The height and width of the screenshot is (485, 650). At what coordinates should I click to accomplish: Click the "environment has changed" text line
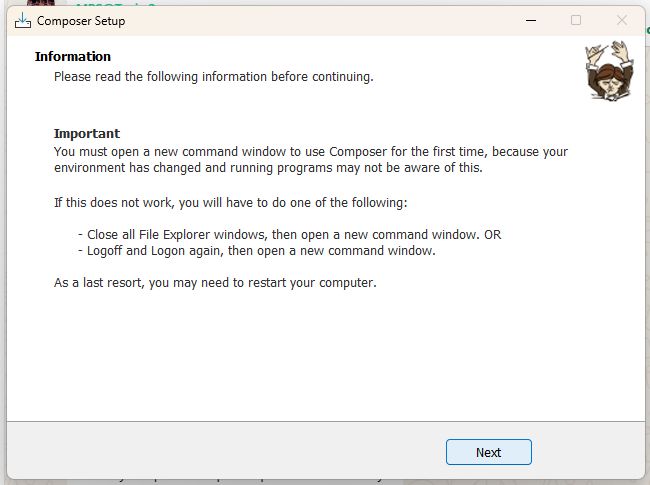(268, 168)
